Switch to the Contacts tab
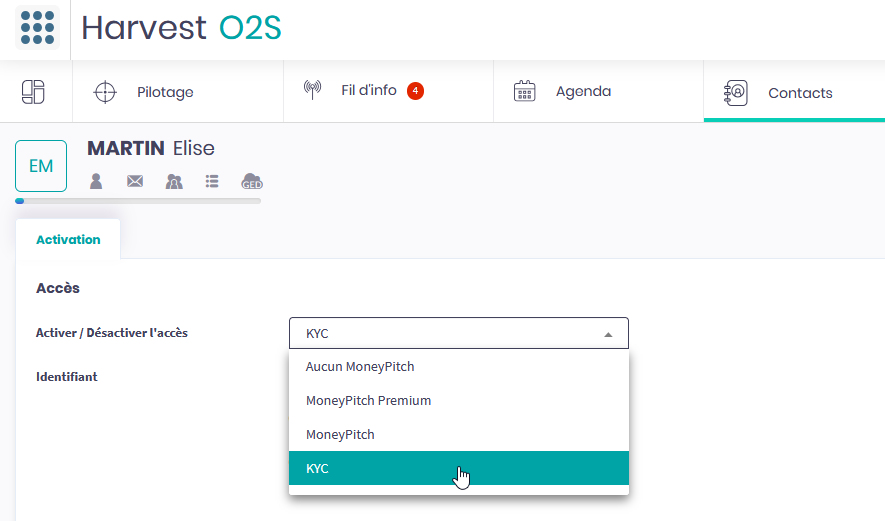Viewport: 885px width, 521px height. (800, 93)
